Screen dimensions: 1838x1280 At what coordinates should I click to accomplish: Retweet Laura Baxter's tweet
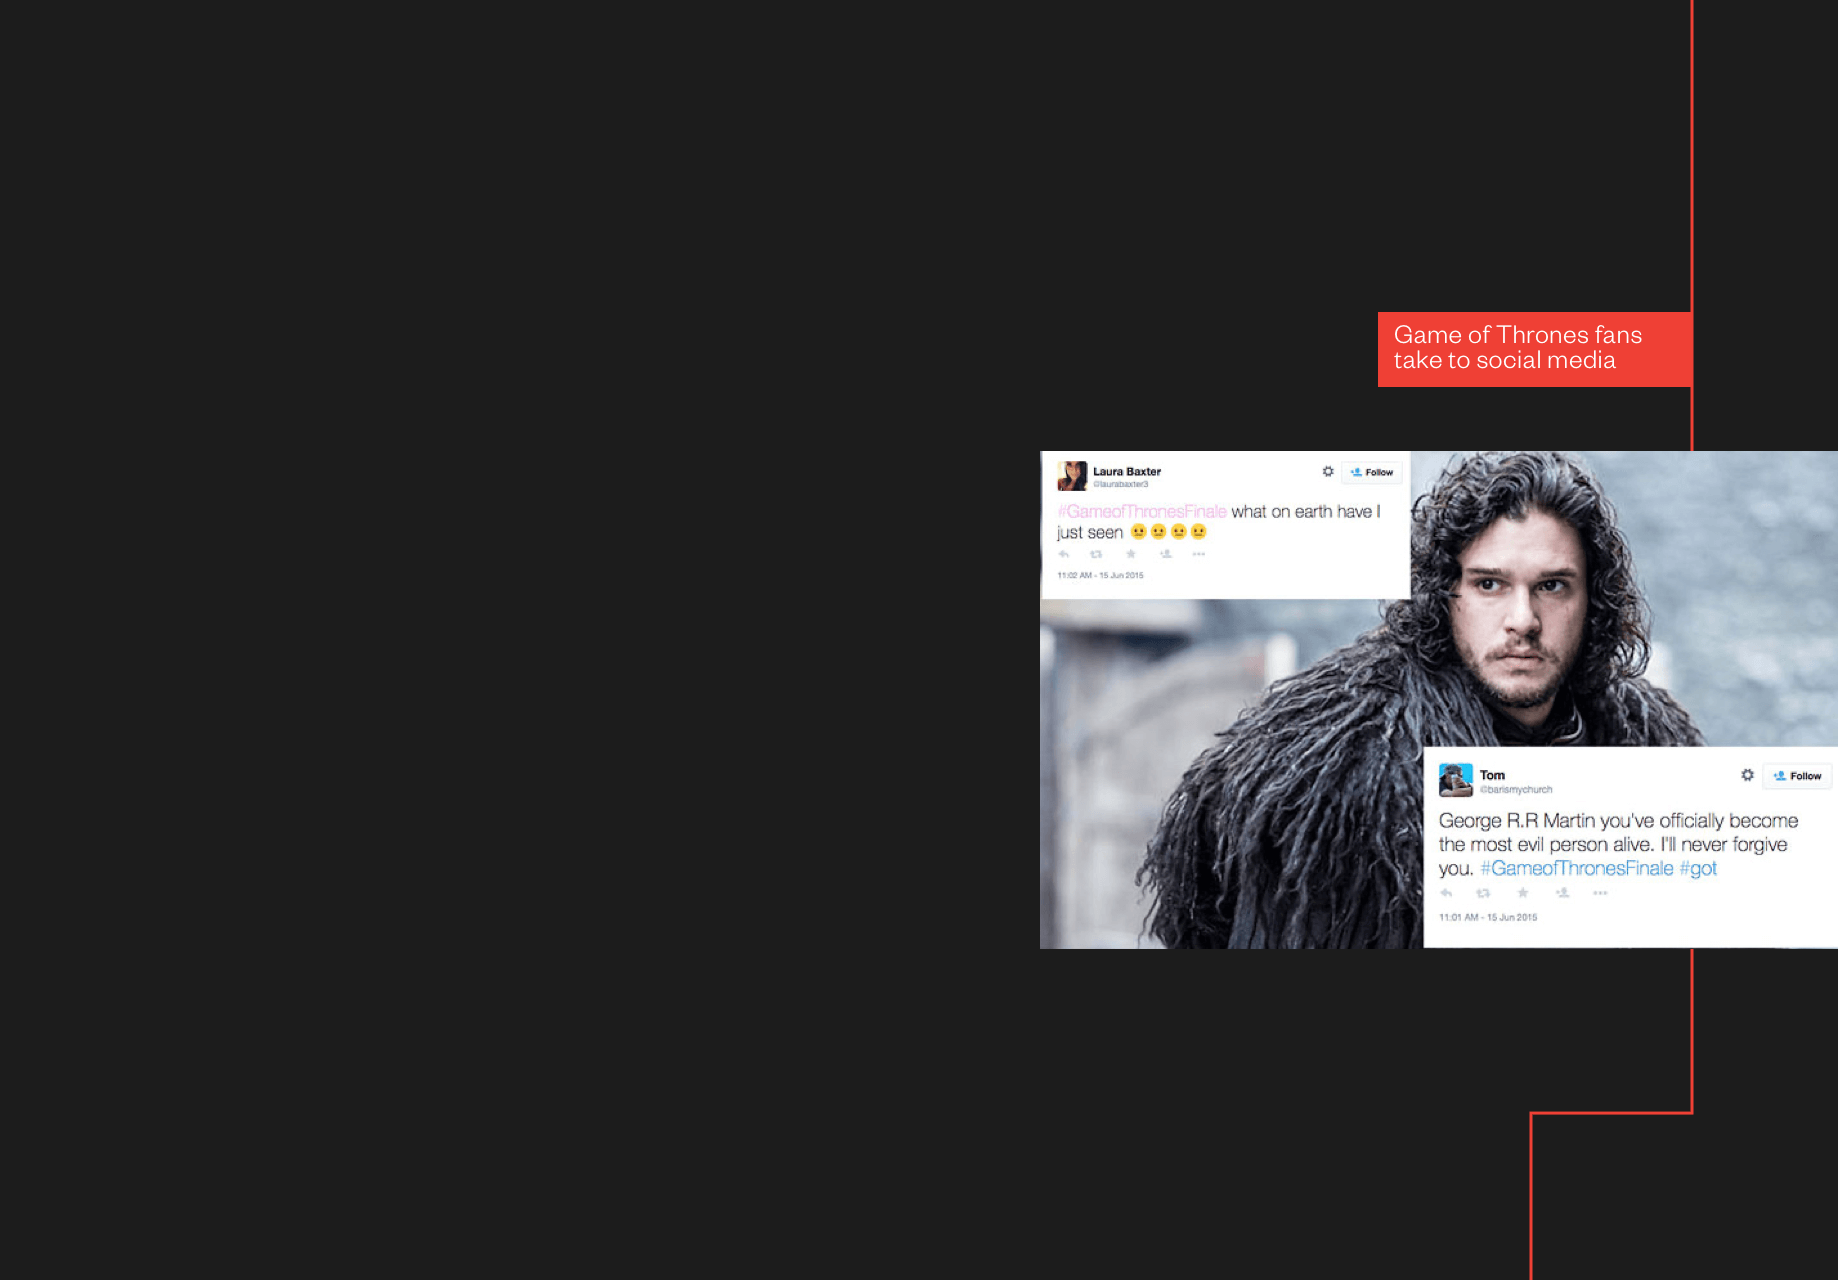[1096, 554]
